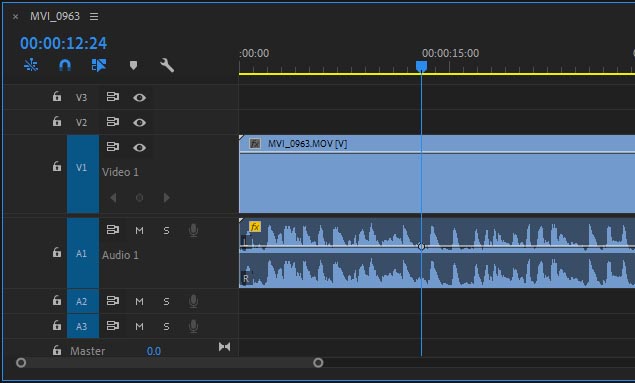Click audio volume keyframe at playhead
The height and width of the screenshot is (383, 635).
[x=421, y=246]
